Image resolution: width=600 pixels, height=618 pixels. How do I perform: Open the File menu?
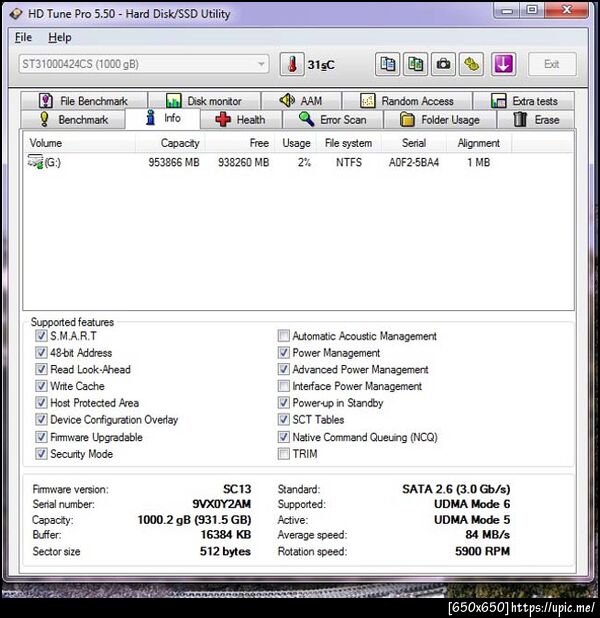tap(23, 37)
